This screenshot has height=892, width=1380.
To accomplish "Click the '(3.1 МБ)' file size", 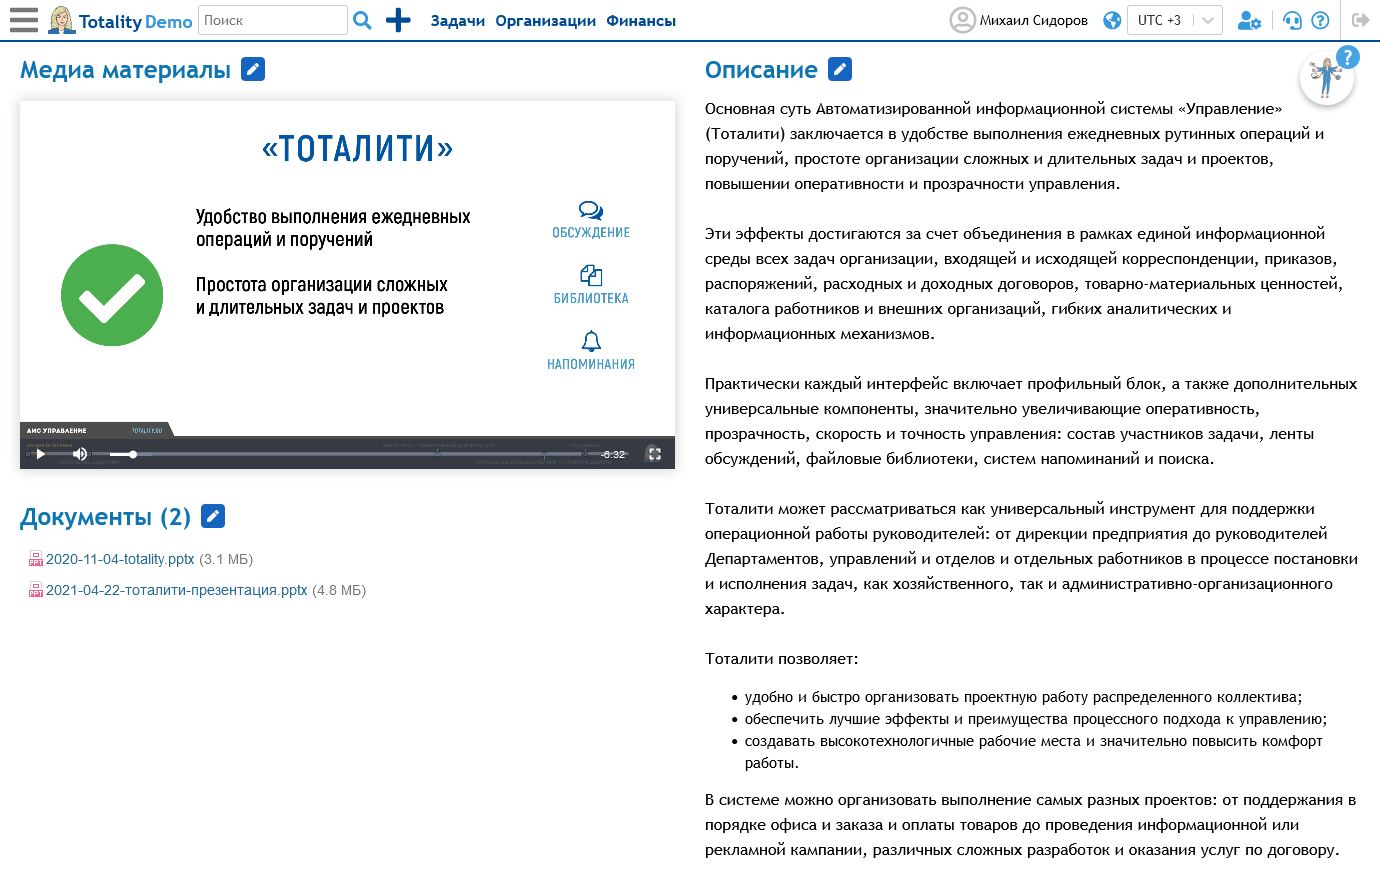I will [226, 559].
